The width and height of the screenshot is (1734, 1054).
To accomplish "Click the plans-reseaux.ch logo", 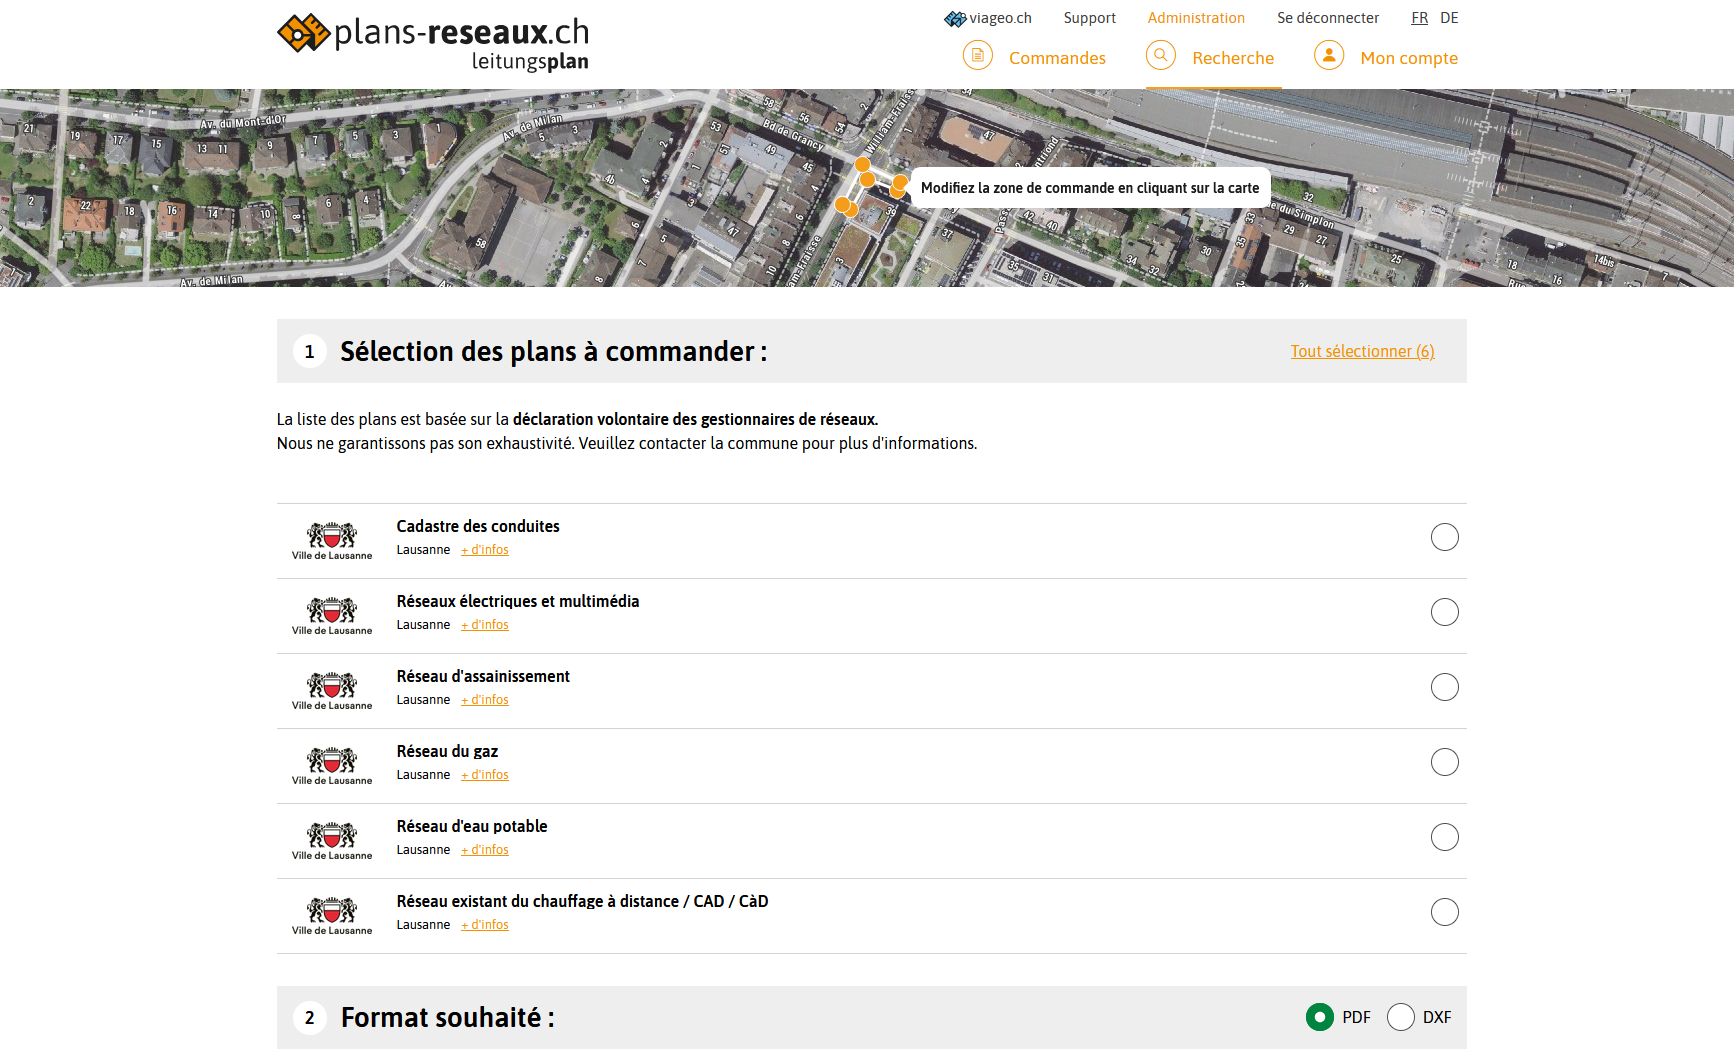I will [433, 43].
